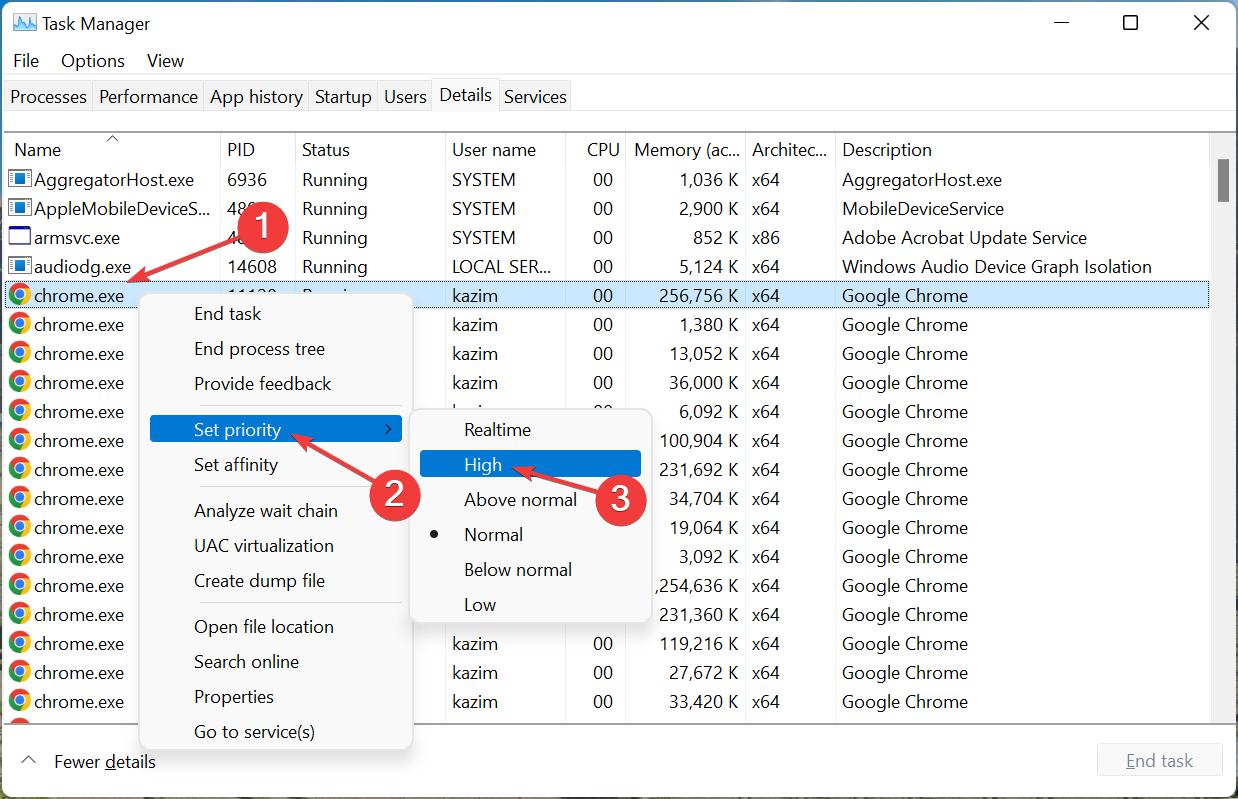Switch to the Services tab
The height and width of the screenshot is (799, 1238).
[x=535, y=97]
